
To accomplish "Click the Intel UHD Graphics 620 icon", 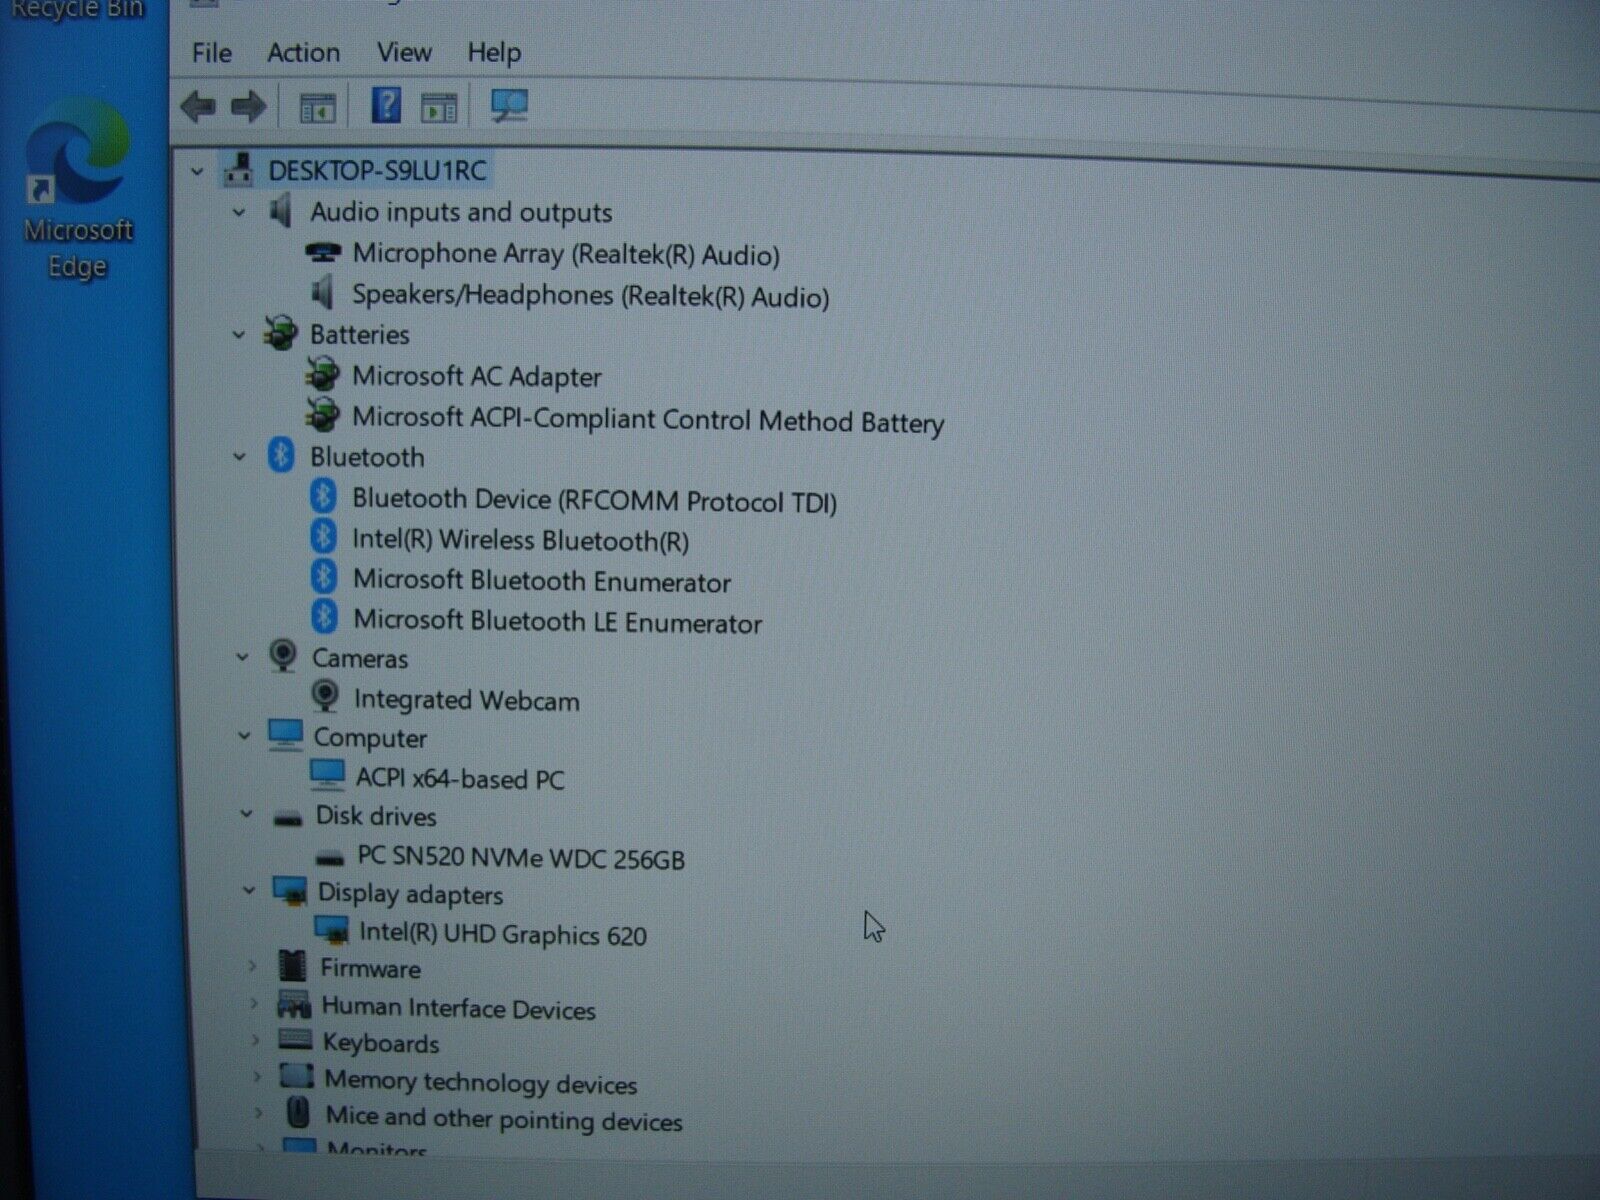I will [x=332, y=930].
